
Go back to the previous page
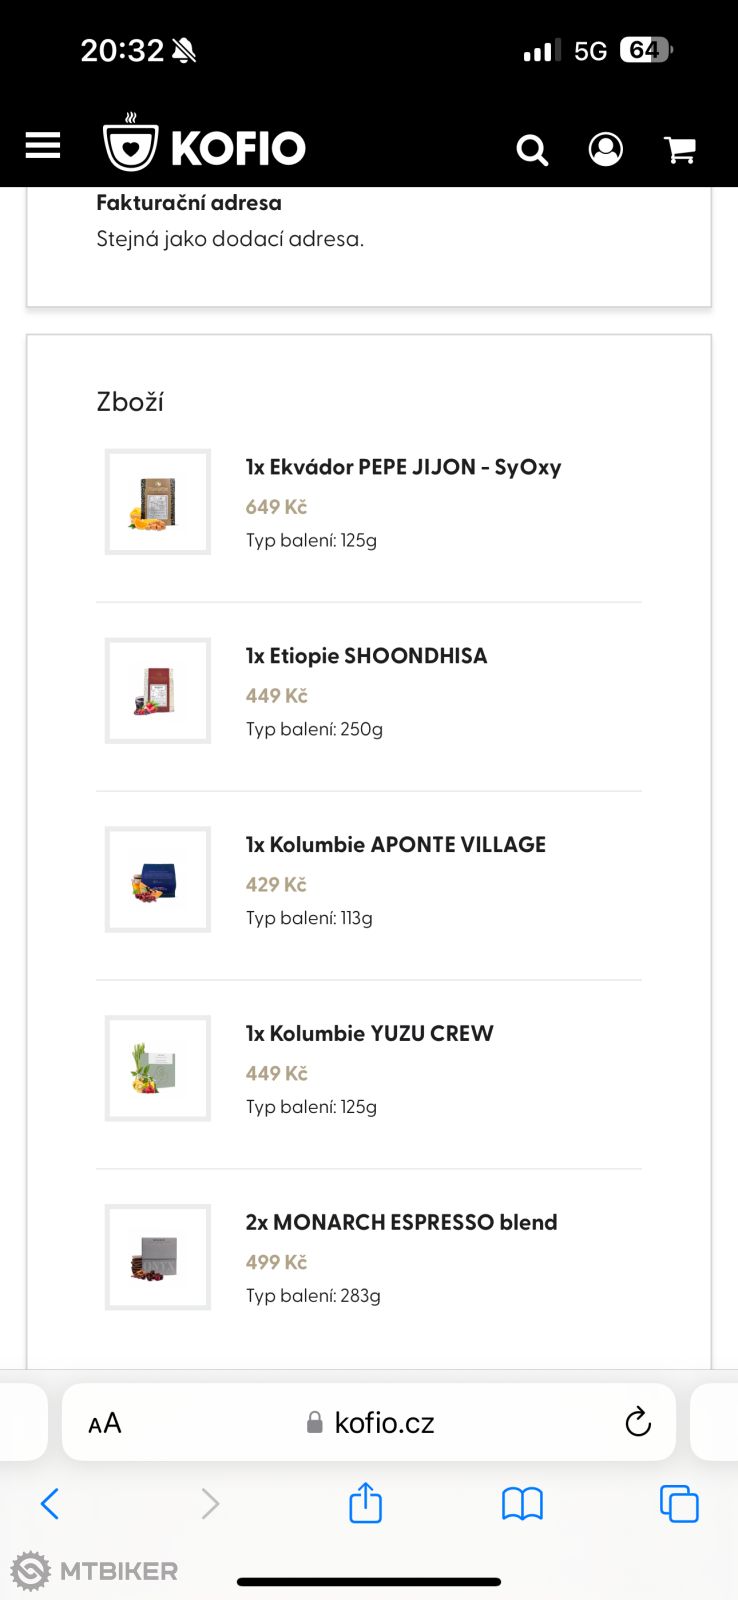pos(50,1503)
